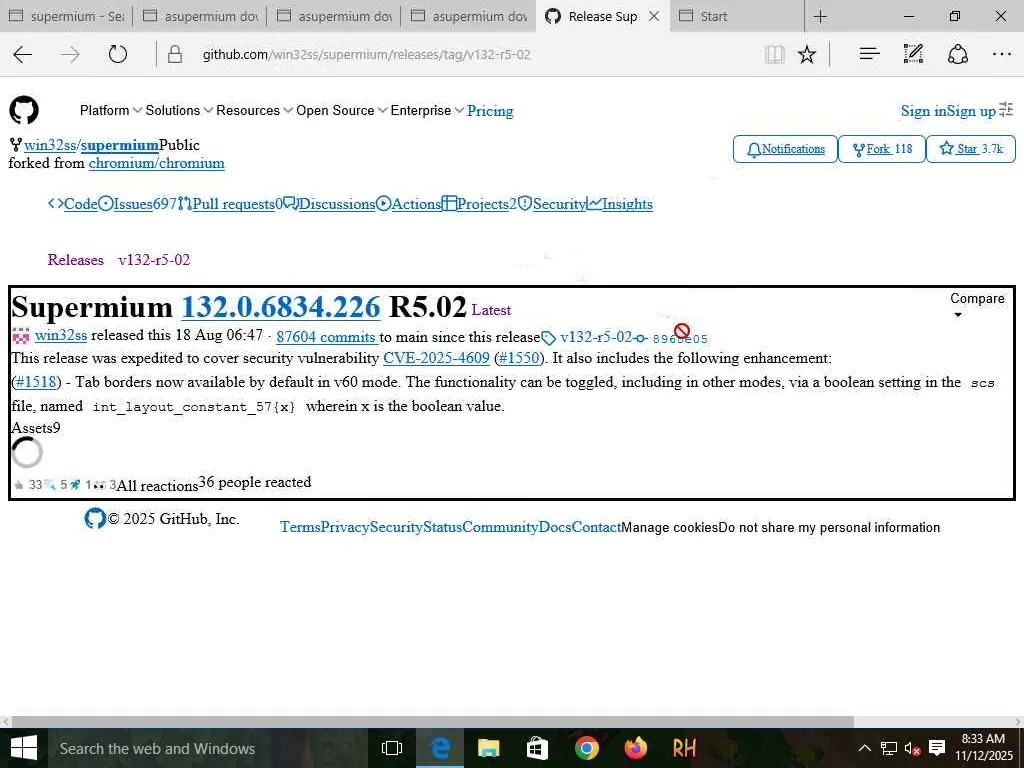Screen dimensions: 1024x768
Task: Click the Sign in link
Action: coord(923,111)
